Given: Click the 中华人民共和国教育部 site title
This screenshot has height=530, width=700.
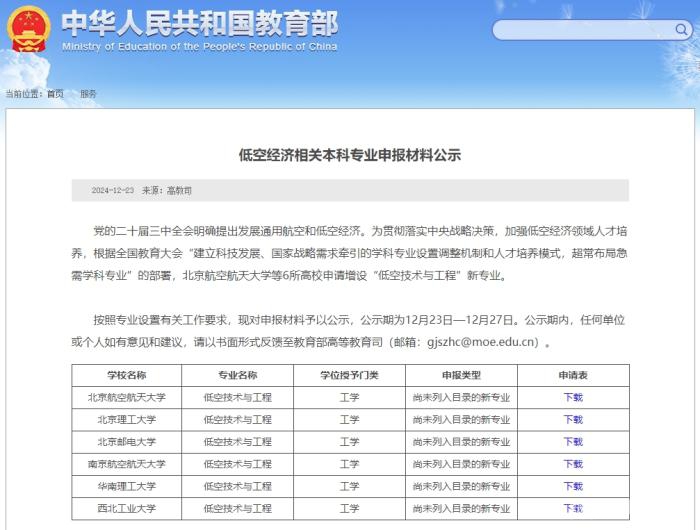Looking at the screenshot, I should coord(199,23).
